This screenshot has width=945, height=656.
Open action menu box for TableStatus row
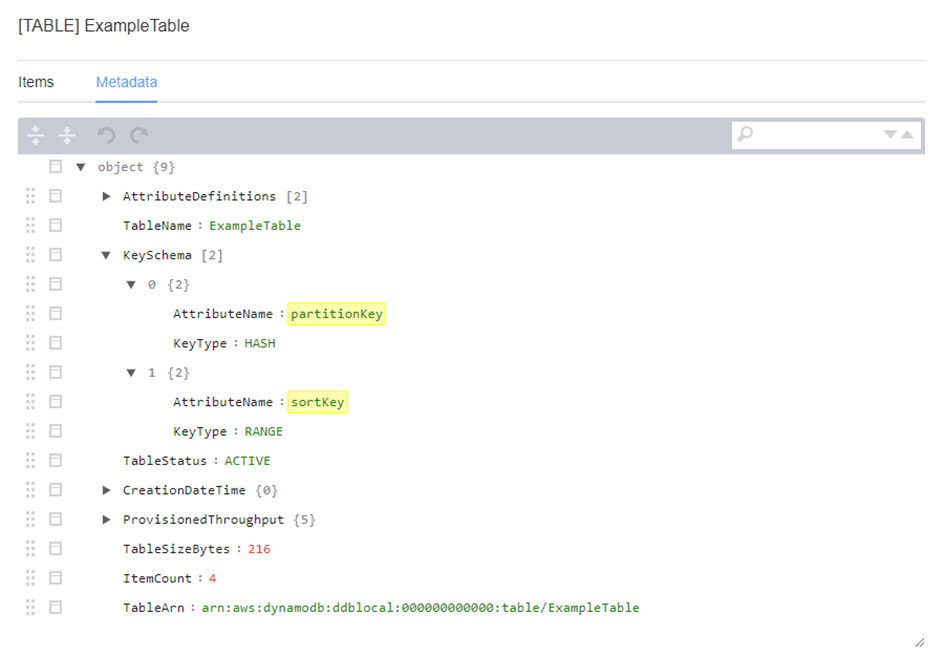(x=55, y=461)
